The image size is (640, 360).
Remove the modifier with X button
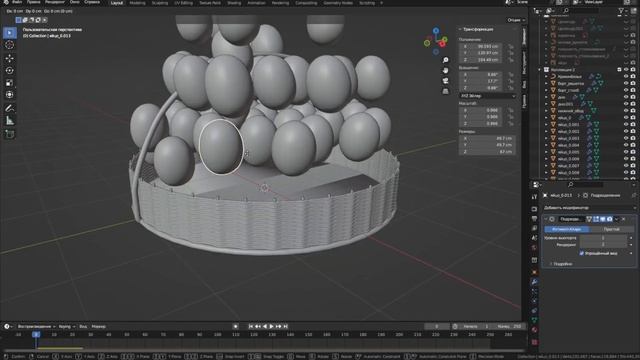click(x=623, y=219)
